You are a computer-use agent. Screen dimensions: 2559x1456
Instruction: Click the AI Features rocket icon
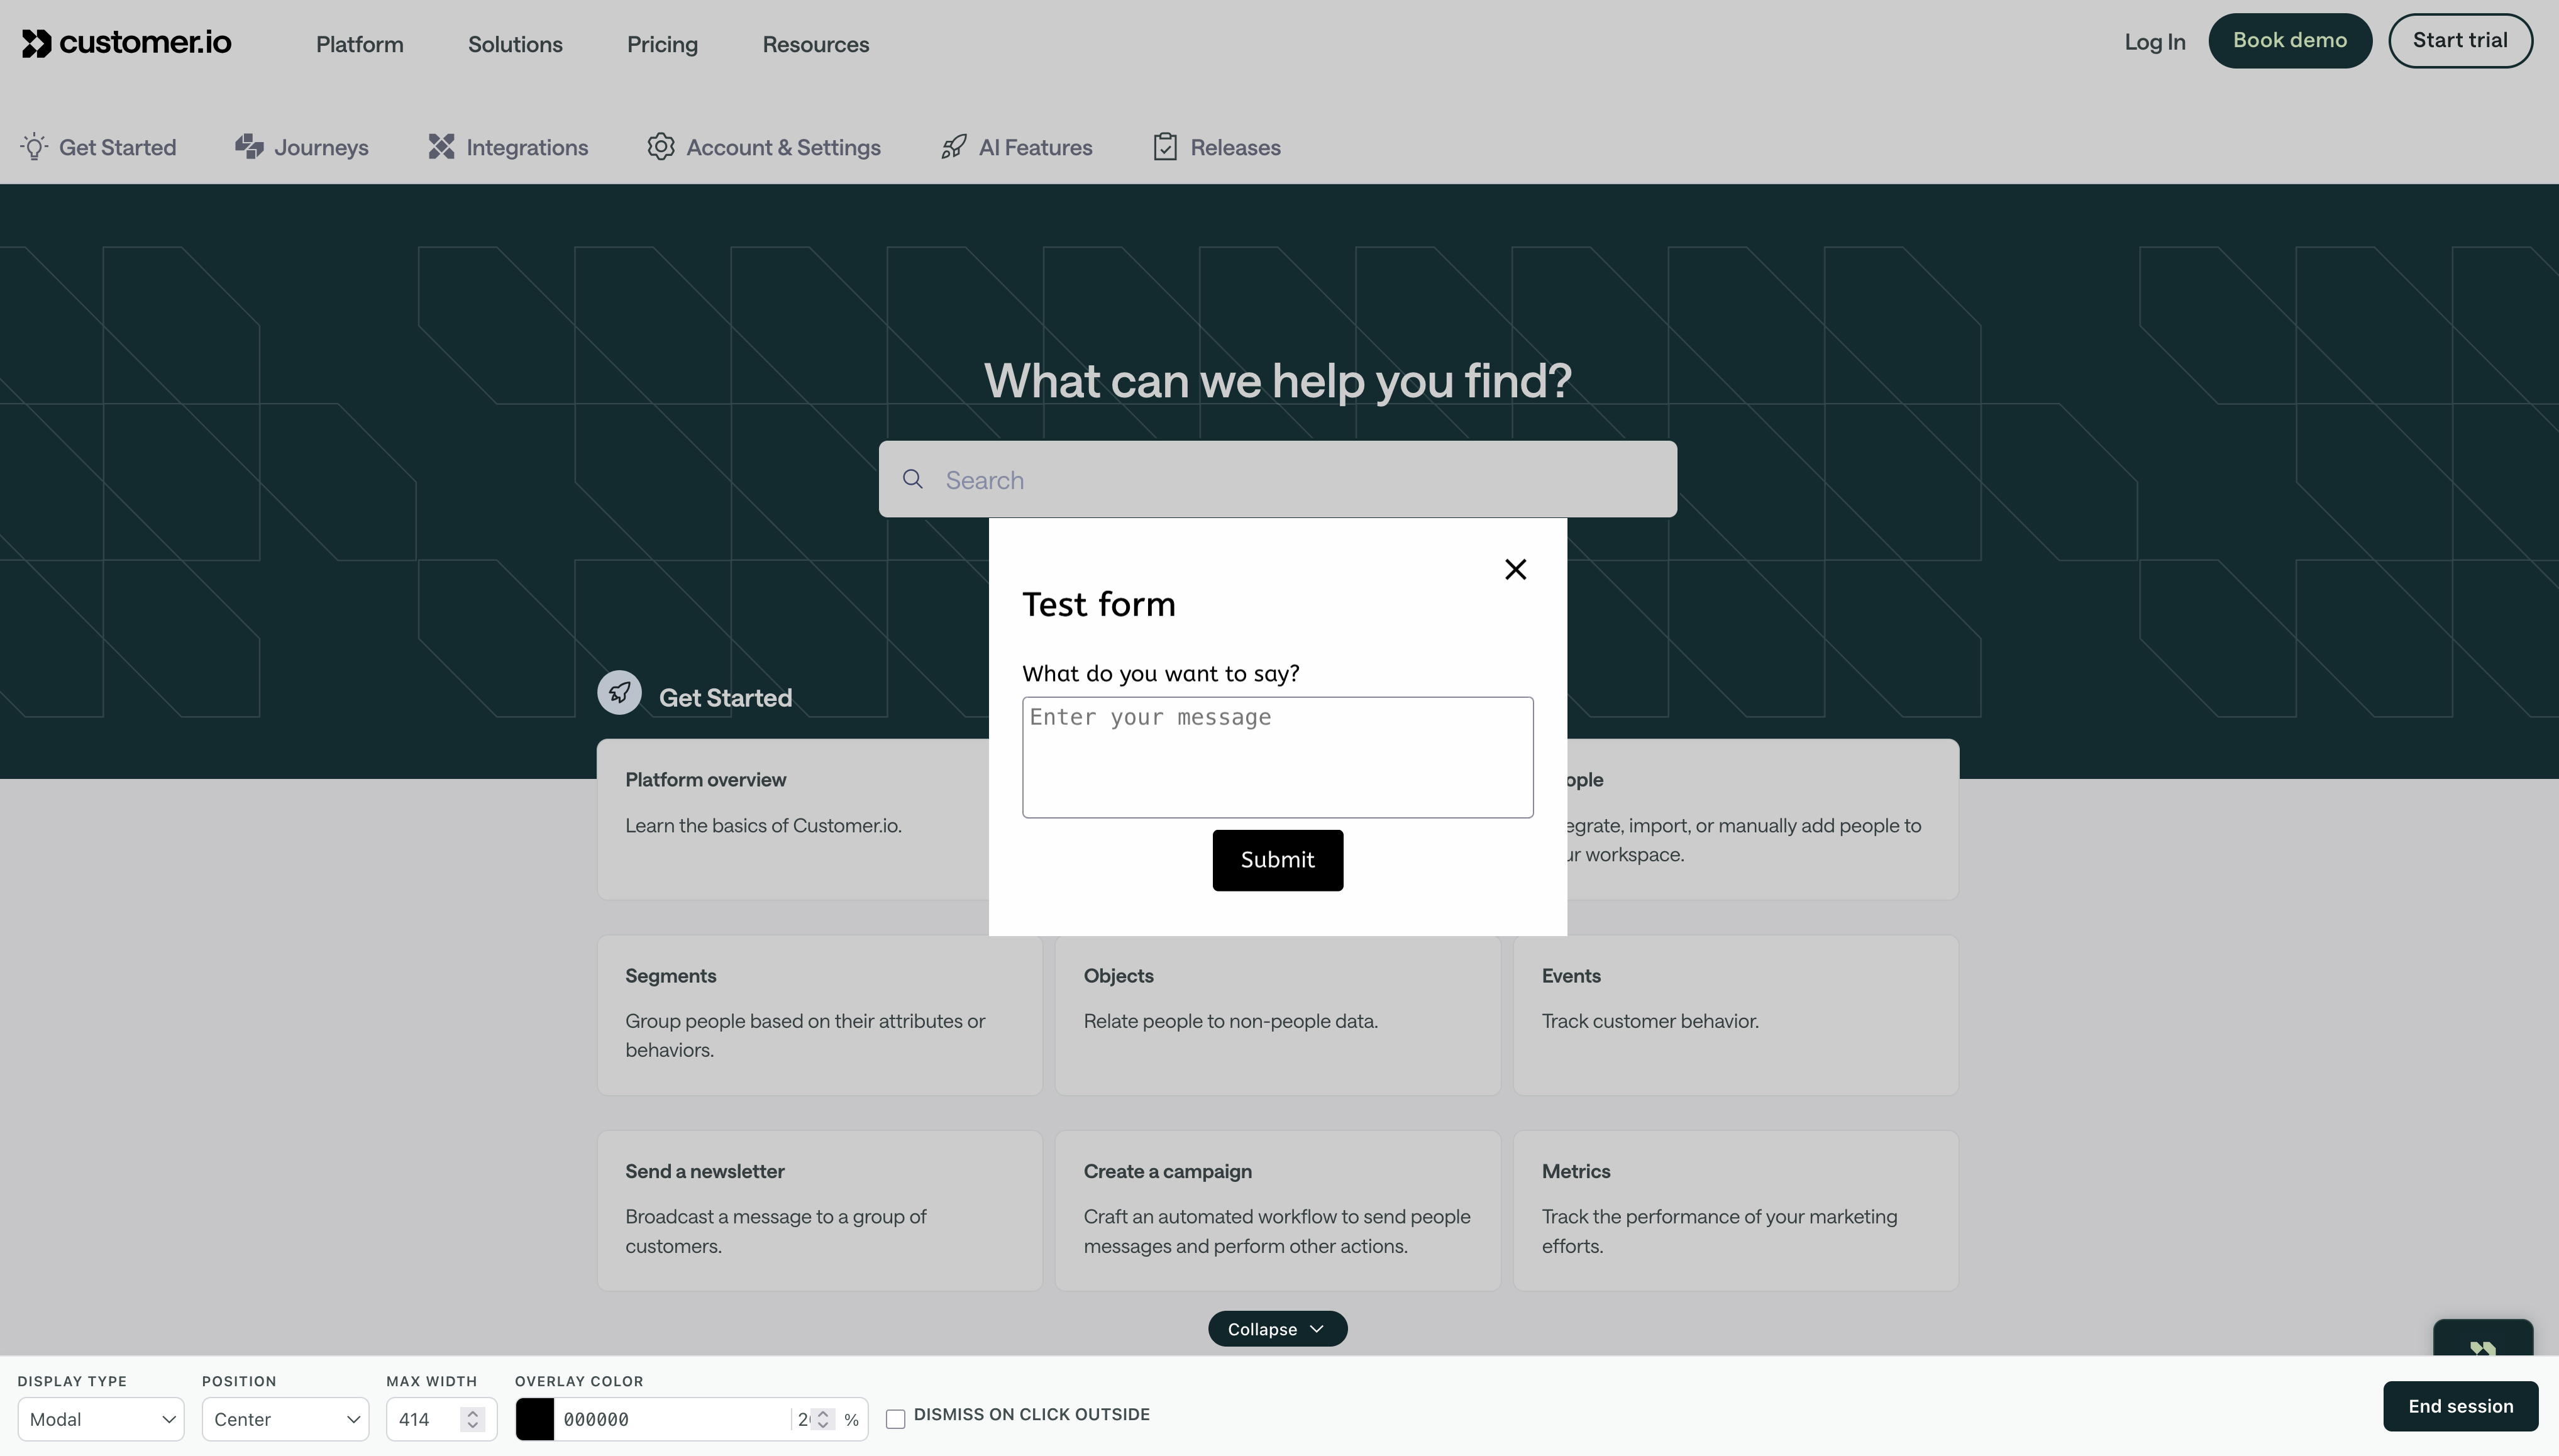(x=953, y=147)
